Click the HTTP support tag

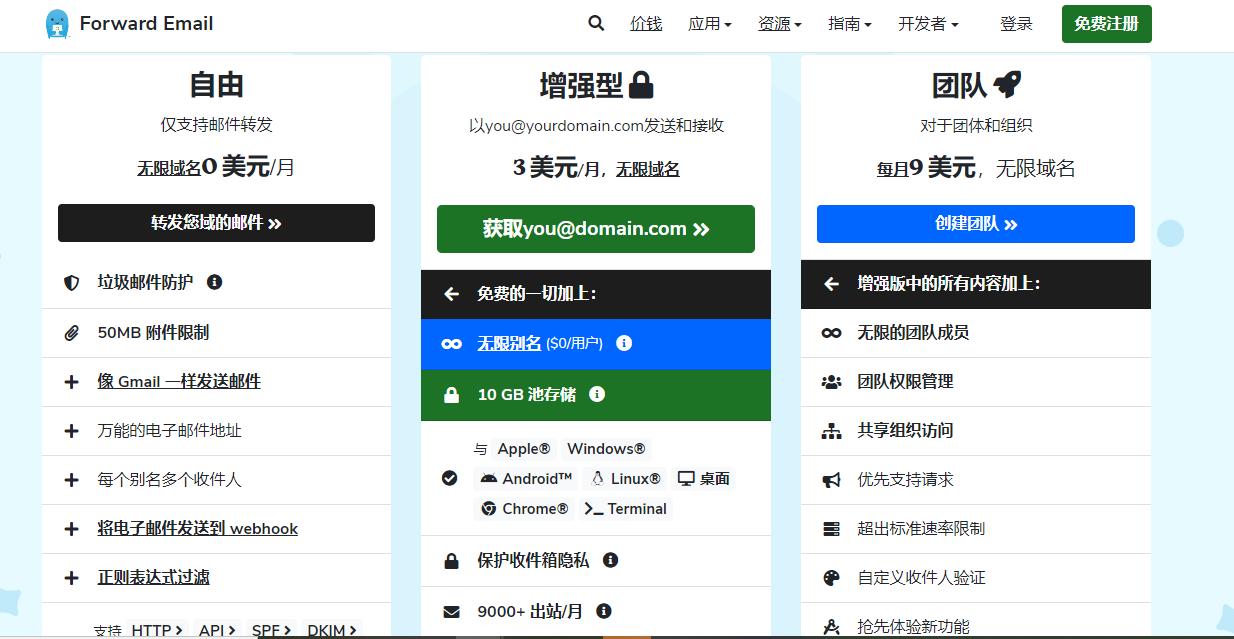pos(157,630)
